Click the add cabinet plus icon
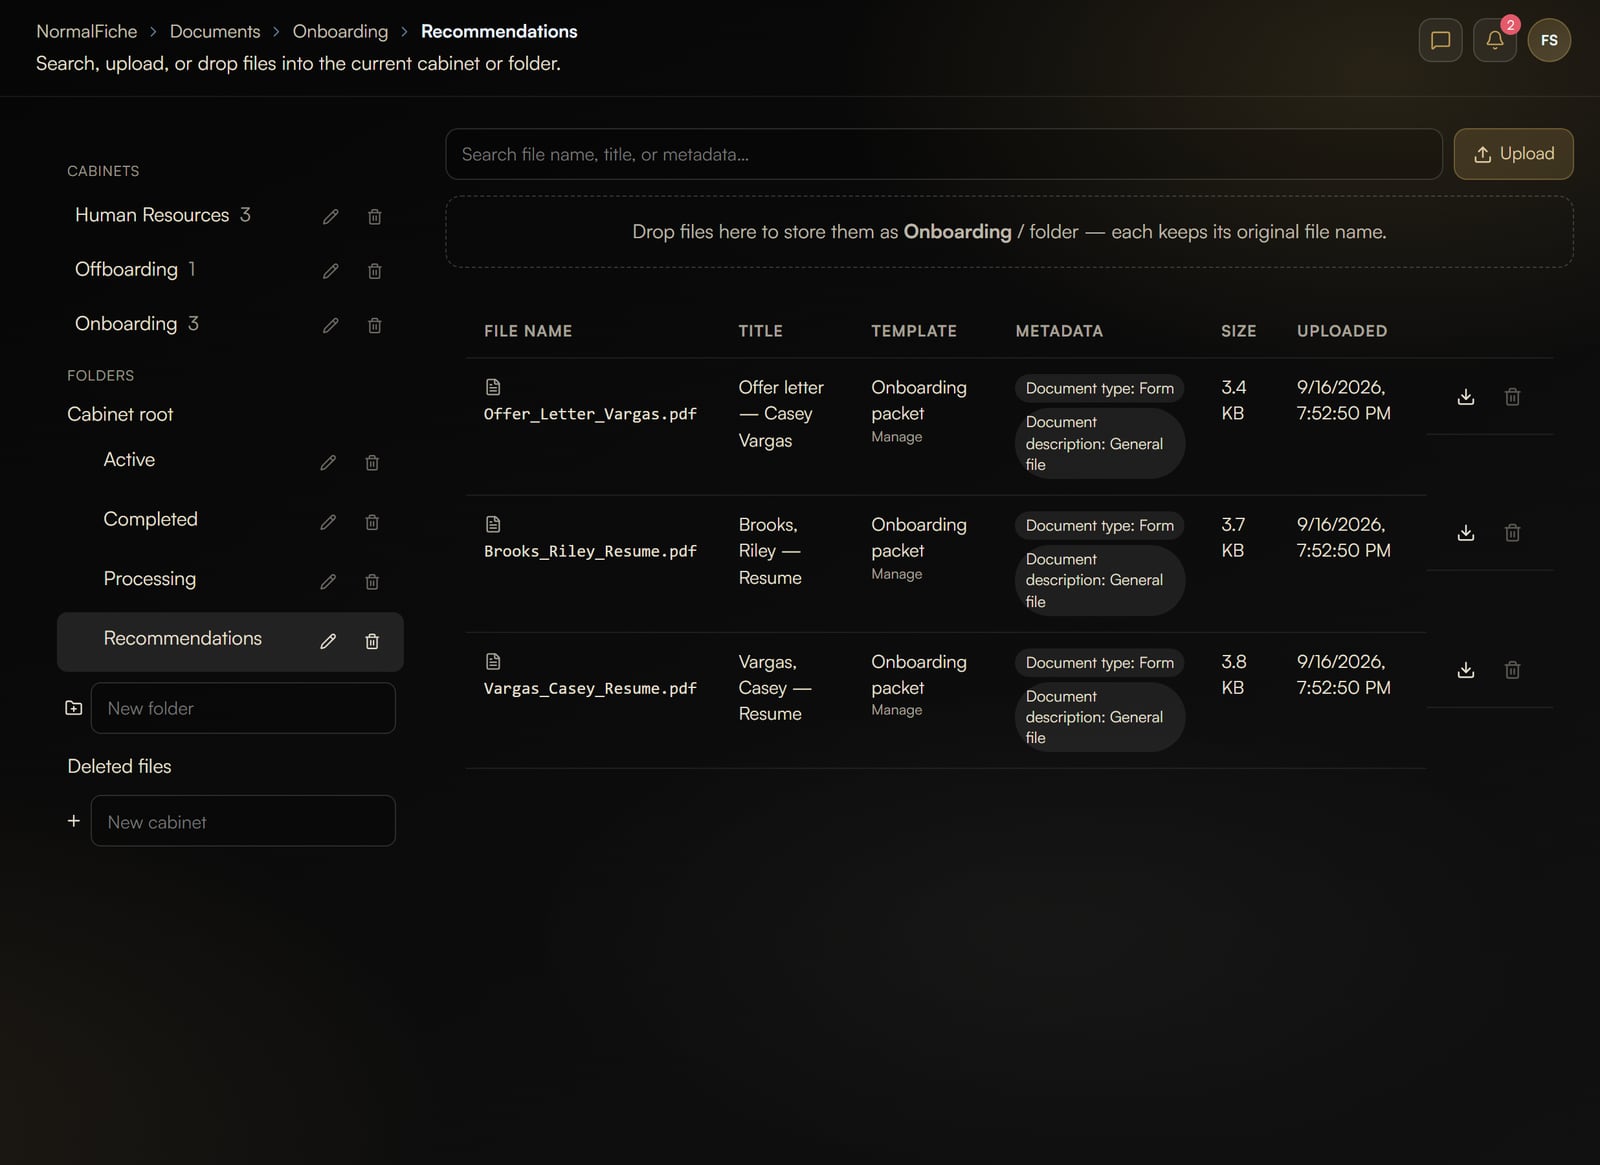Viewport: 1600px width, 1165px height. point(74,821)
